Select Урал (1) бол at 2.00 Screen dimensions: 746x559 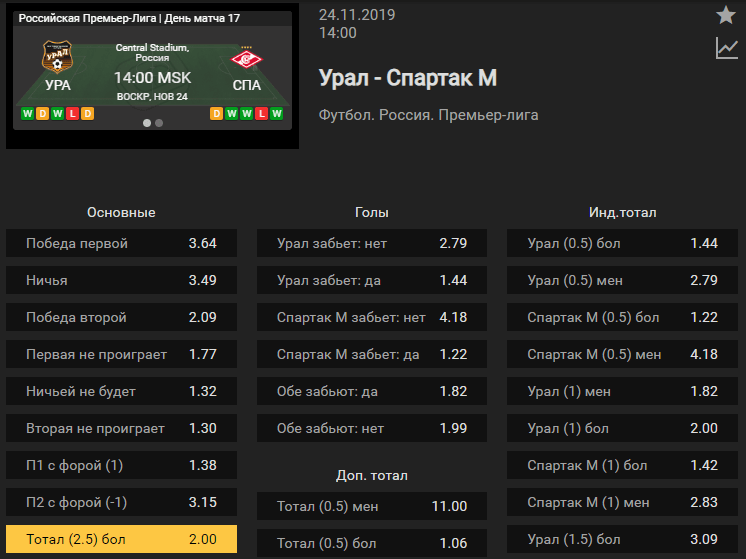click(x=622, y=428)
